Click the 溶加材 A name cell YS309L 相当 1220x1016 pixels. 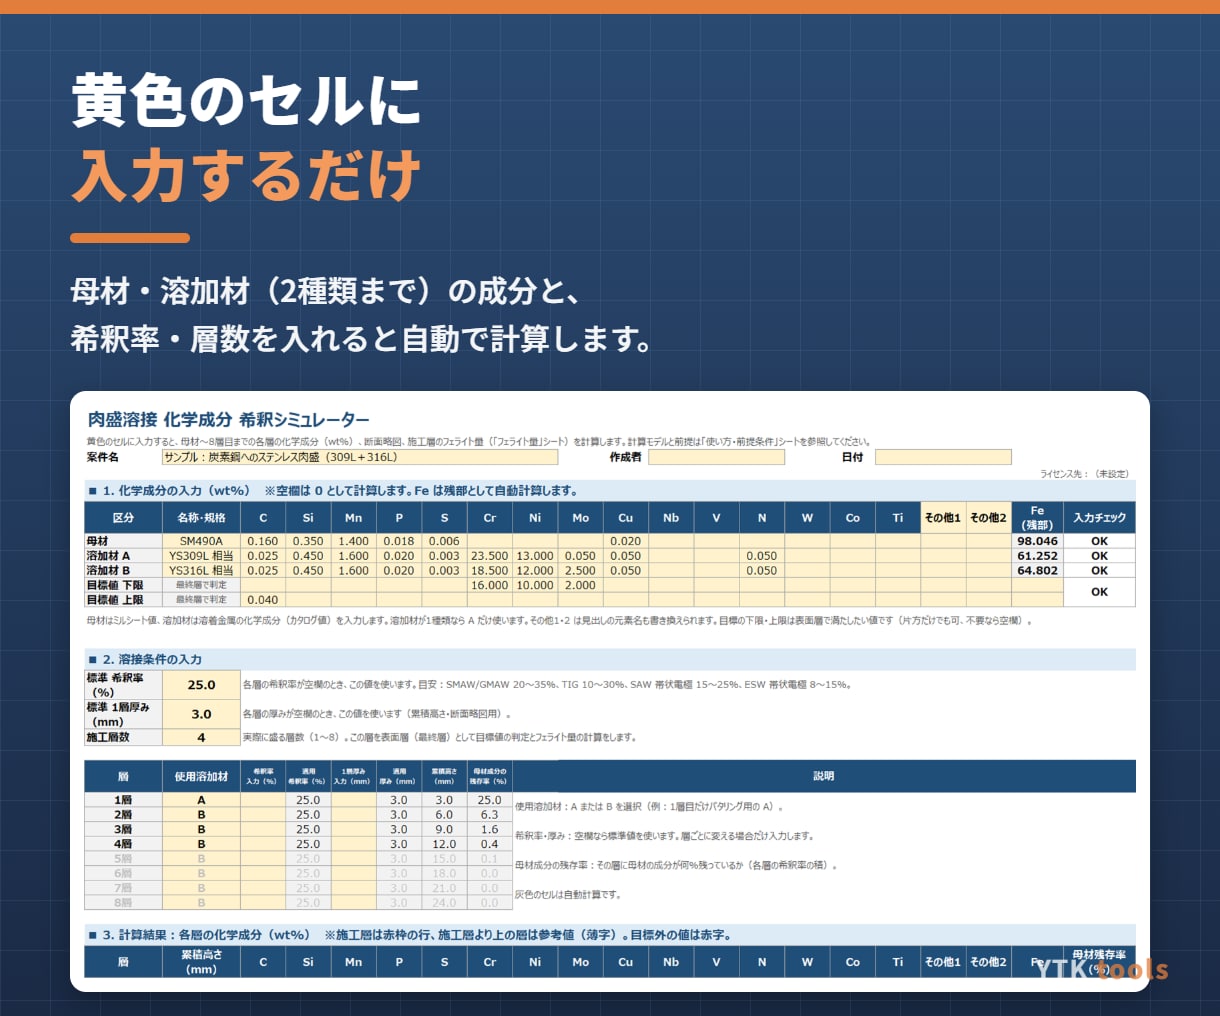pyautogui.click(x=201, y=556)
